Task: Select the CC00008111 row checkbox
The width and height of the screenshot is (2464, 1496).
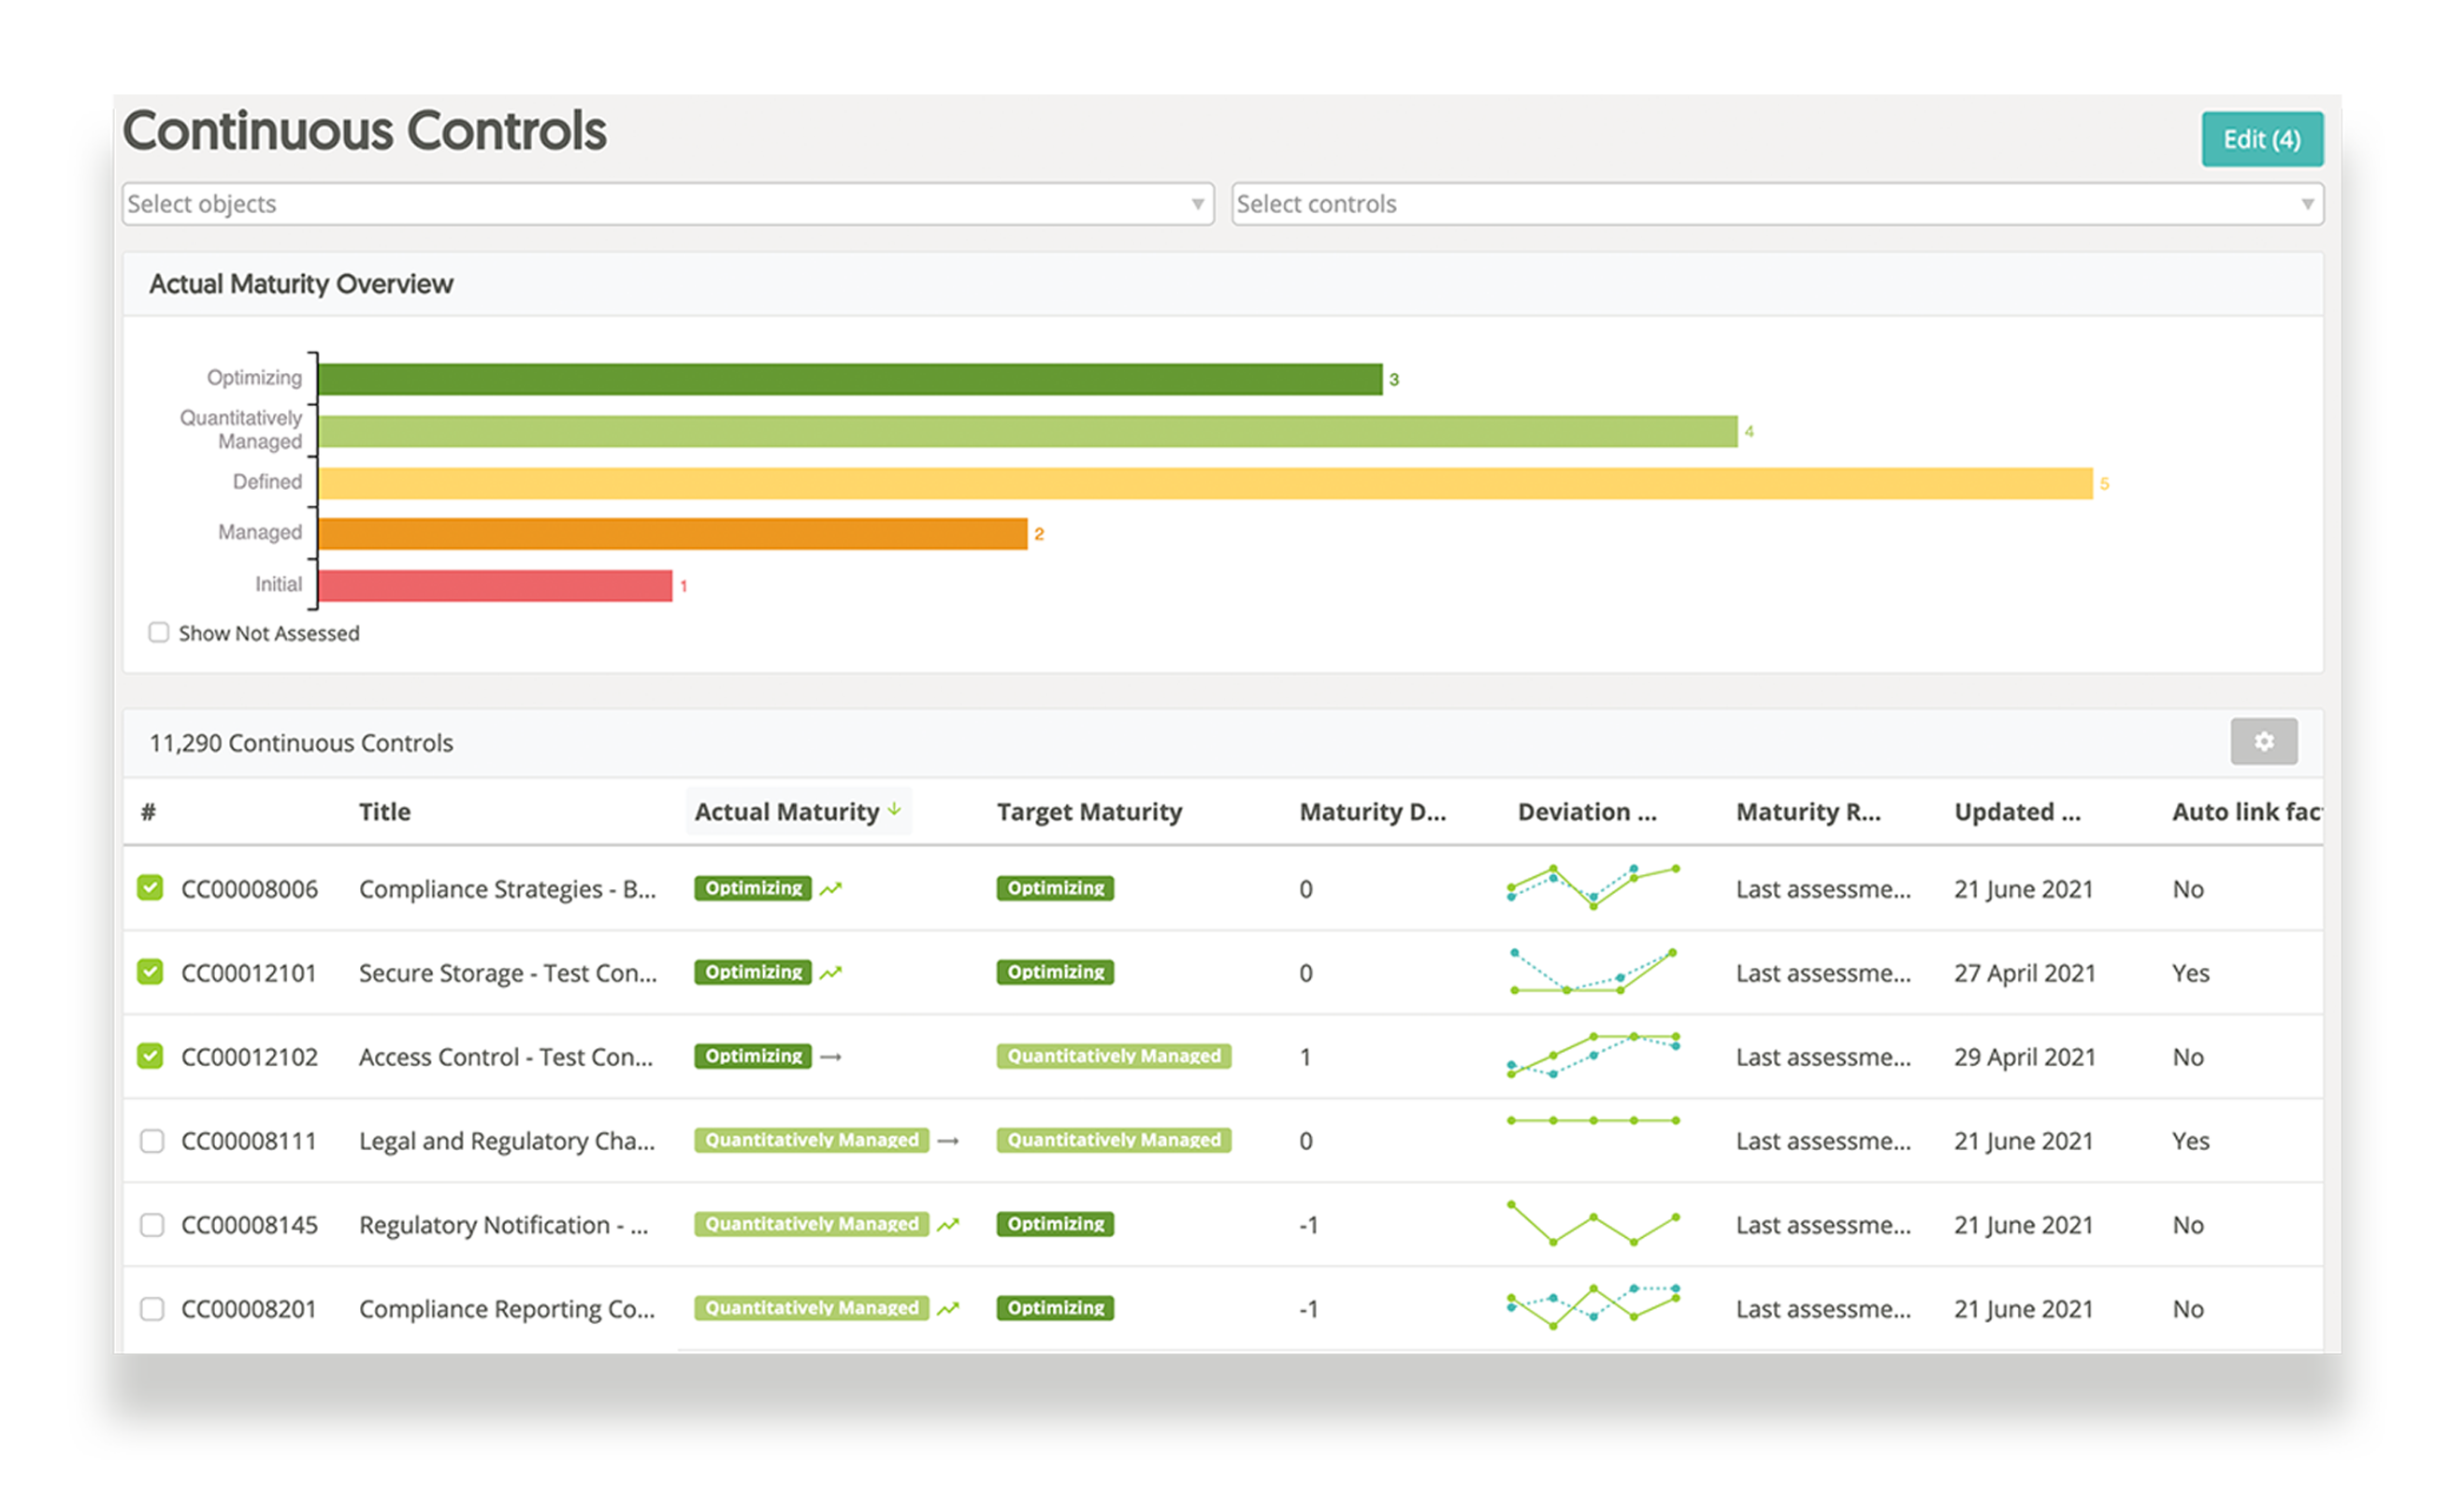Action: coord(152,1140)
